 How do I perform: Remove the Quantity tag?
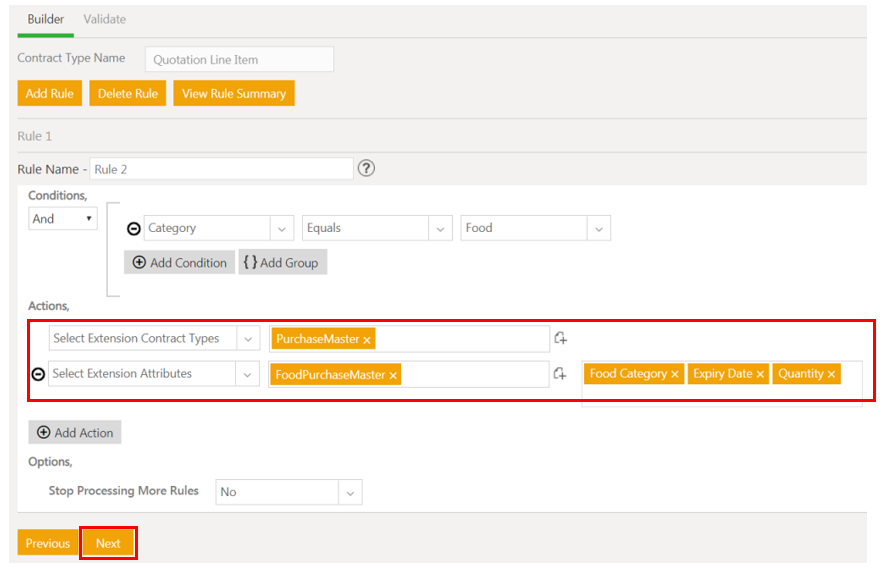click(831, 374)
